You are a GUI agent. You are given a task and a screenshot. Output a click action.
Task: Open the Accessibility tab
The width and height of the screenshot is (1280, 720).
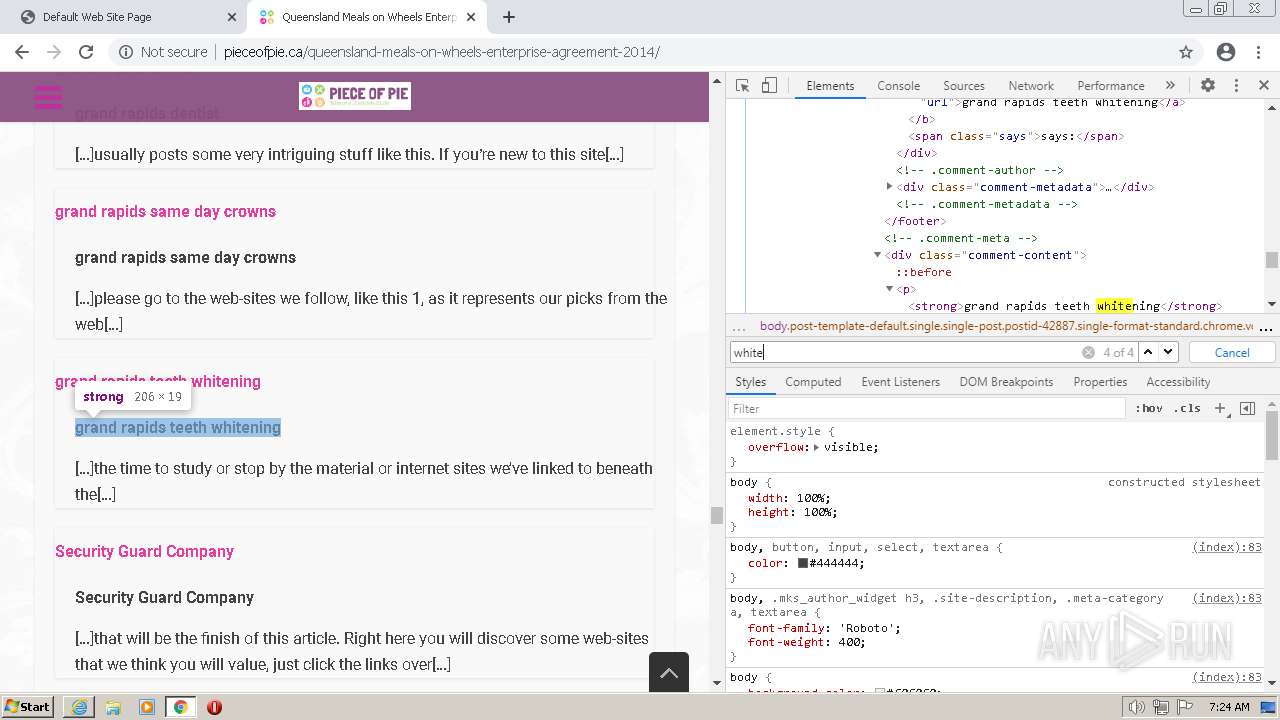(1178, 382)
